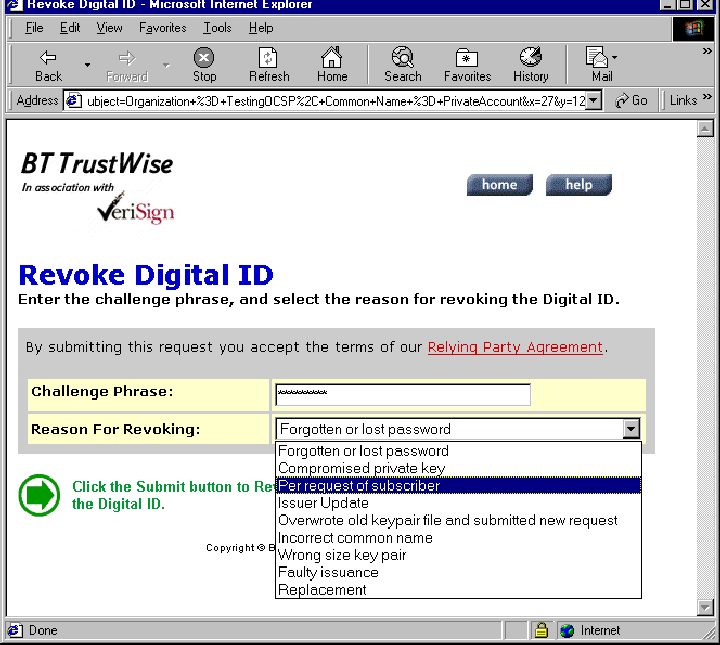Click the IE icon in the title bar
This screenshot has width=720, height=645.
(15, 5)
